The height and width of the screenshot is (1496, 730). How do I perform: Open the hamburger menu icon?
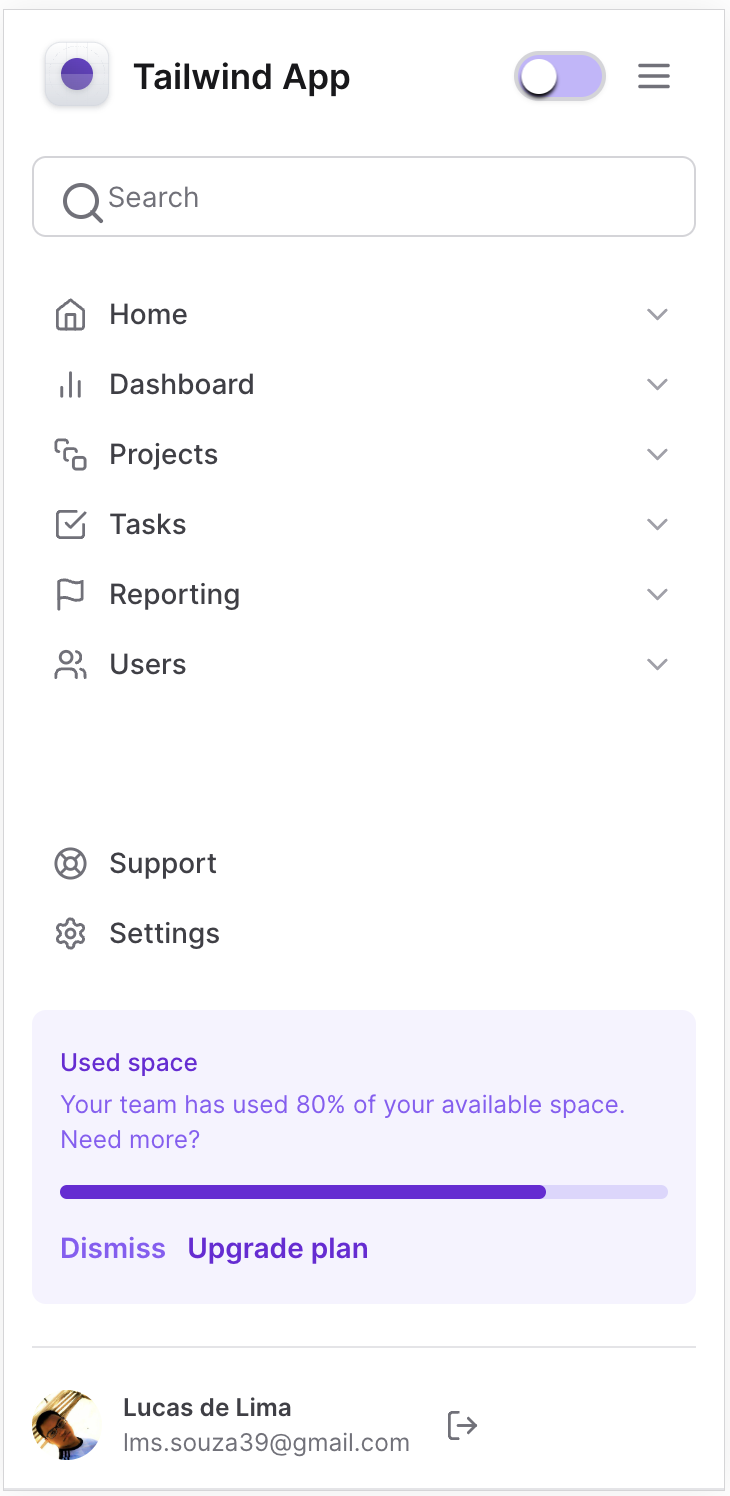(x=654, y=76)
